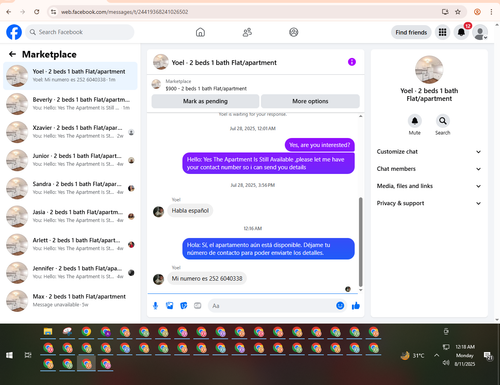The height and width of the screenshot is (385, 500).
Task: Attach a photo file icon
Action: (x=170, y=306)
